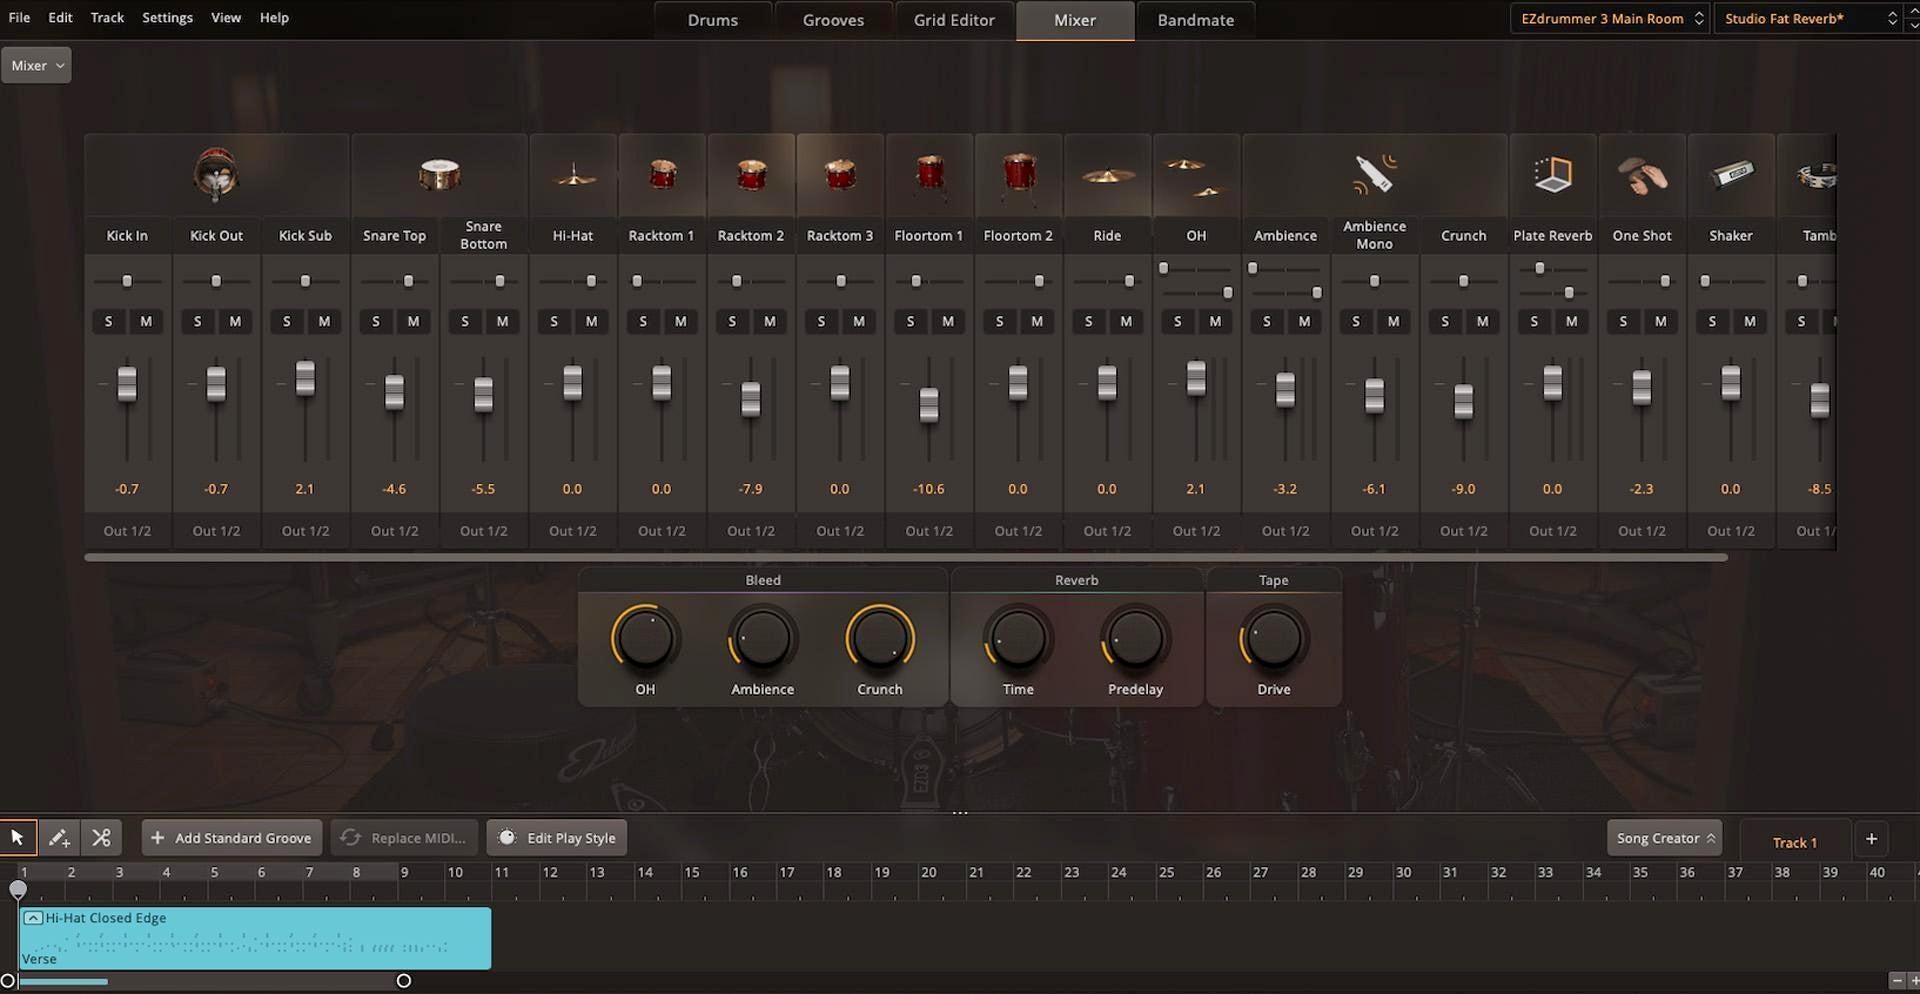This screenshot has width=1920, height=994.
Task: Select the Ride cymbal icon
Action: [1107, 176]
